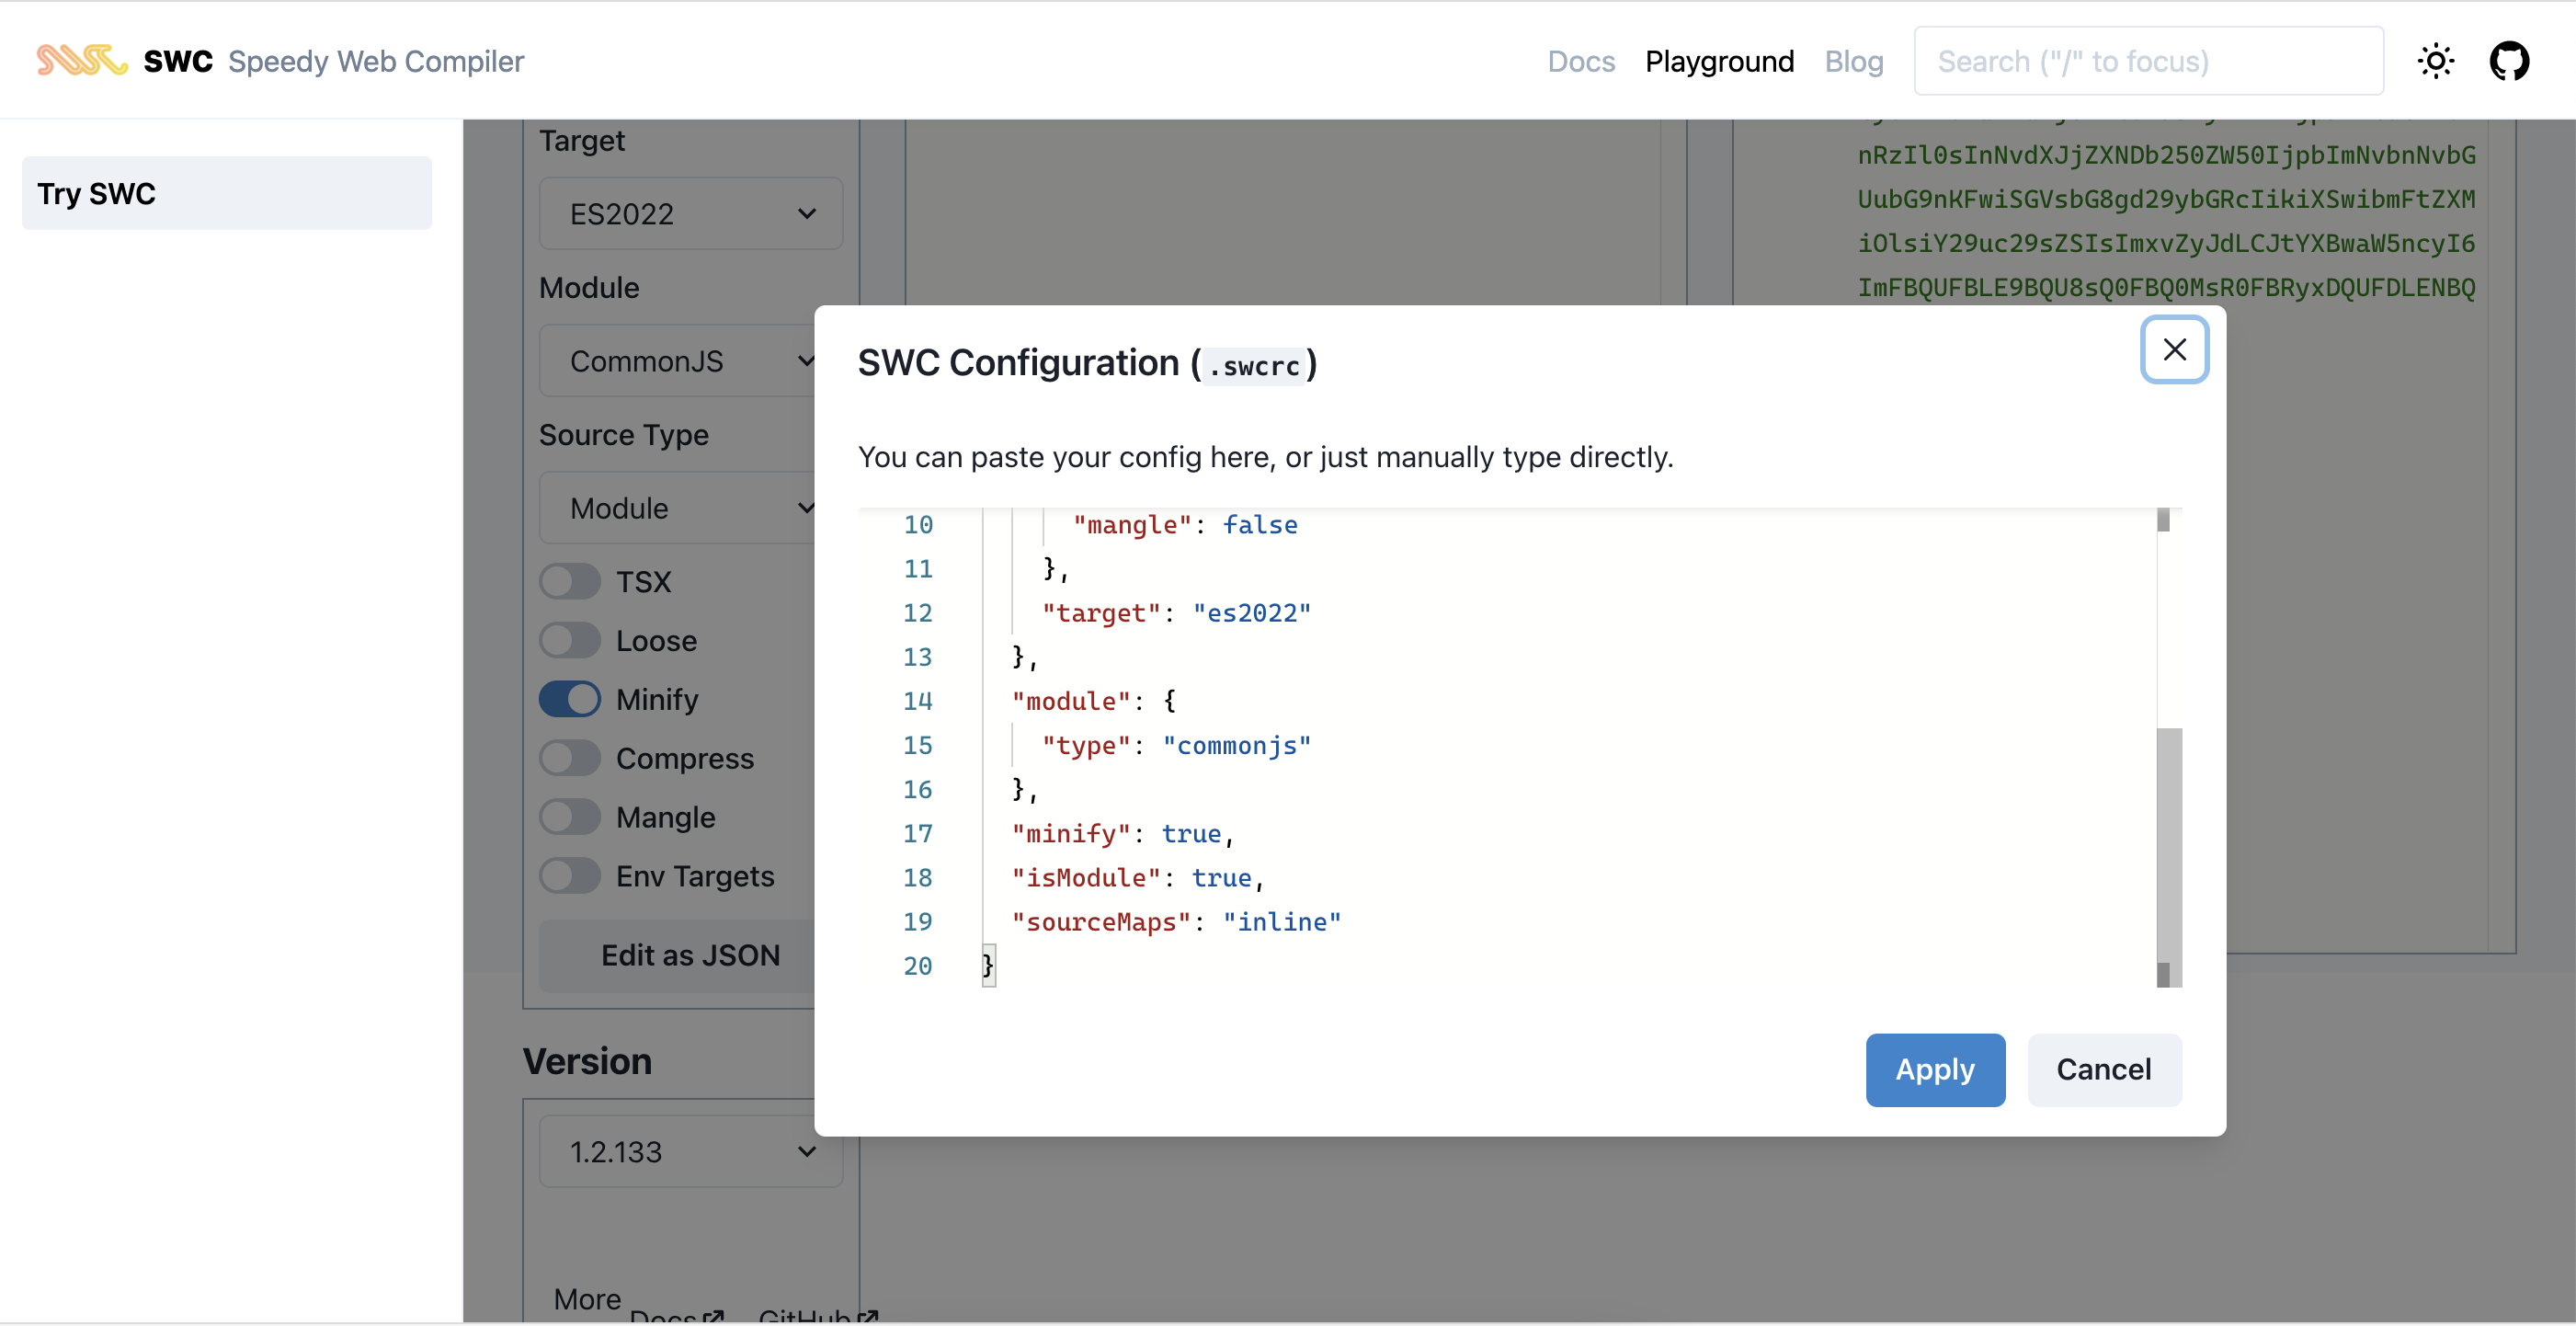2576x1326 pixels.
Task: Click the Cancel button
Action: point(2104,1069)
